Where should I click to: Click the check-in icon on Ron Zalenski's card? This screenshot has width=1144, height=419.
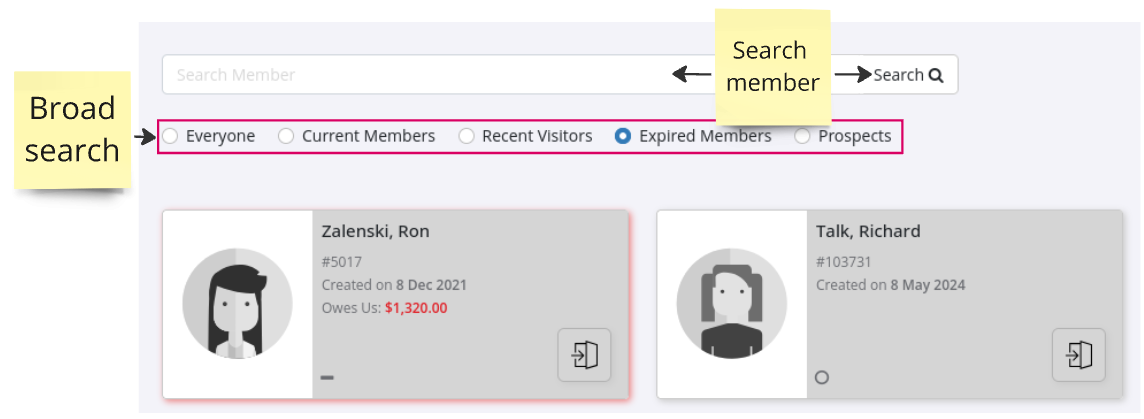(584, 355)
